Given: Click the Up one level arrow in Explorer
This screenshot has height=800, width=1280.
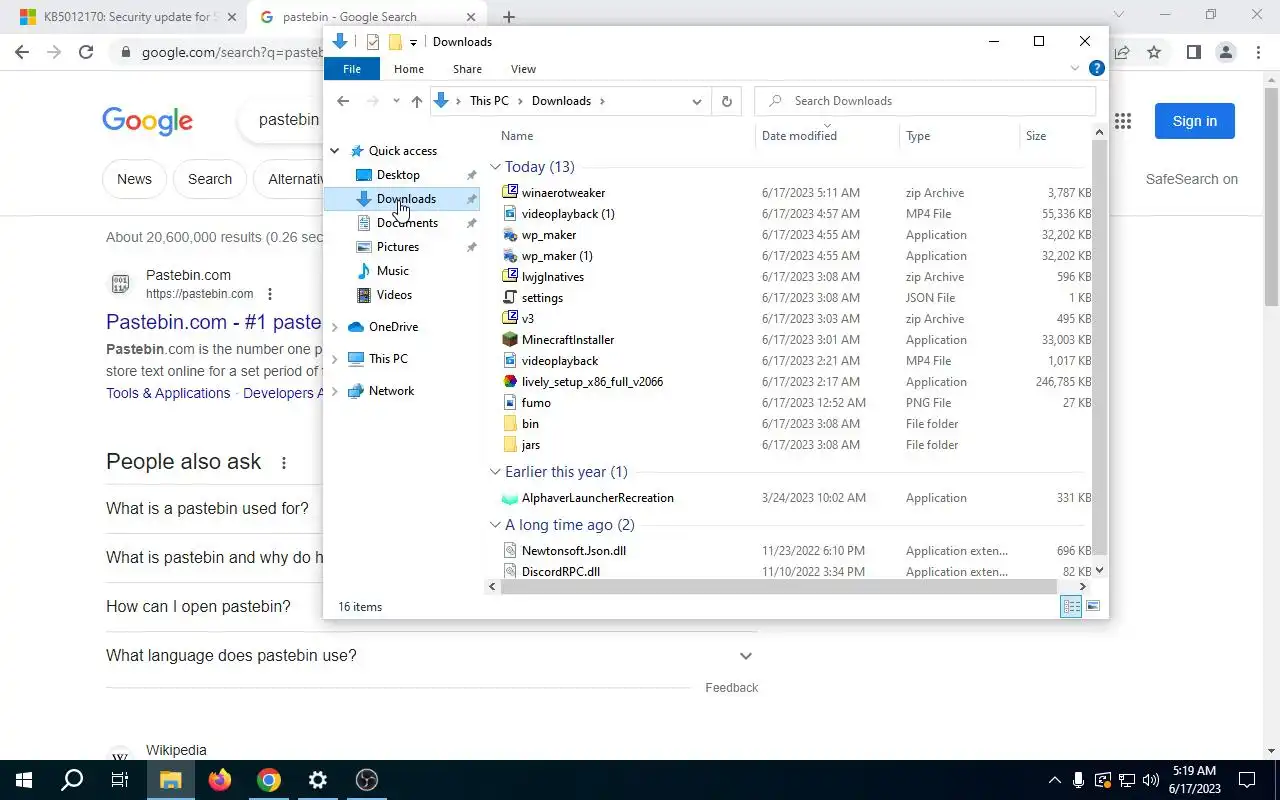Looking at the screenshot, I should pos(417,101).
